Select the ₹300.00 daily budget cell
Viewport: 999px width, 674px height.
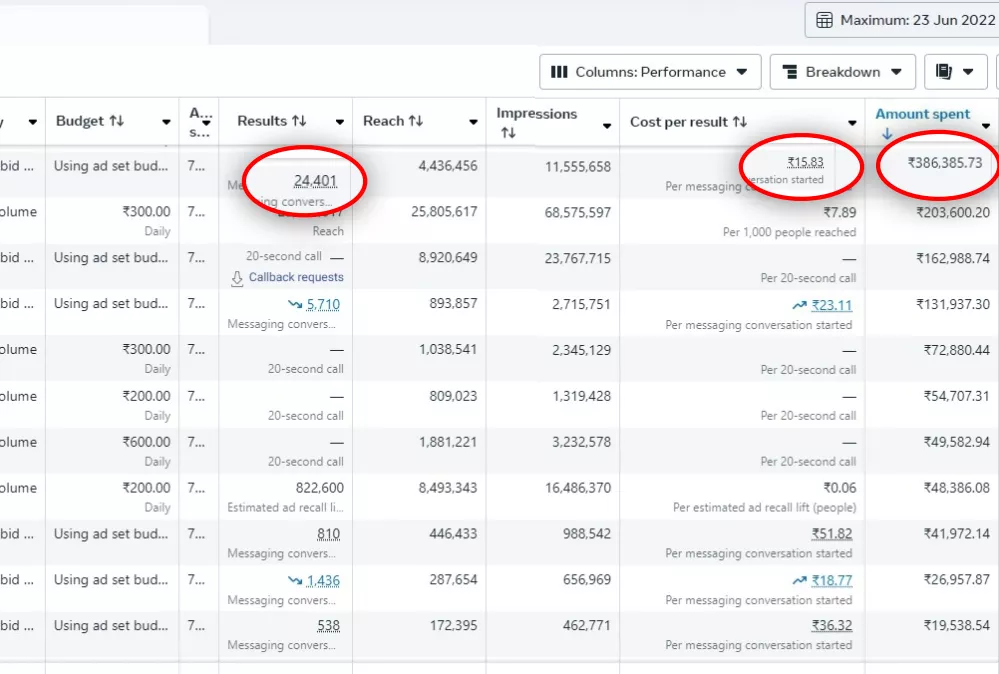coord(146,212)
